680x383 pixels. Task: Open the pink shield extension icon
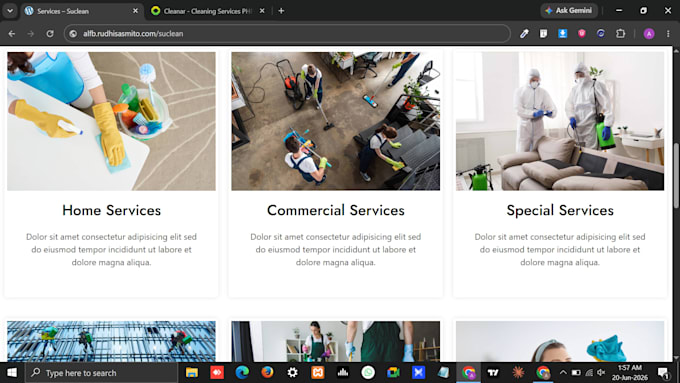(582, 33)
